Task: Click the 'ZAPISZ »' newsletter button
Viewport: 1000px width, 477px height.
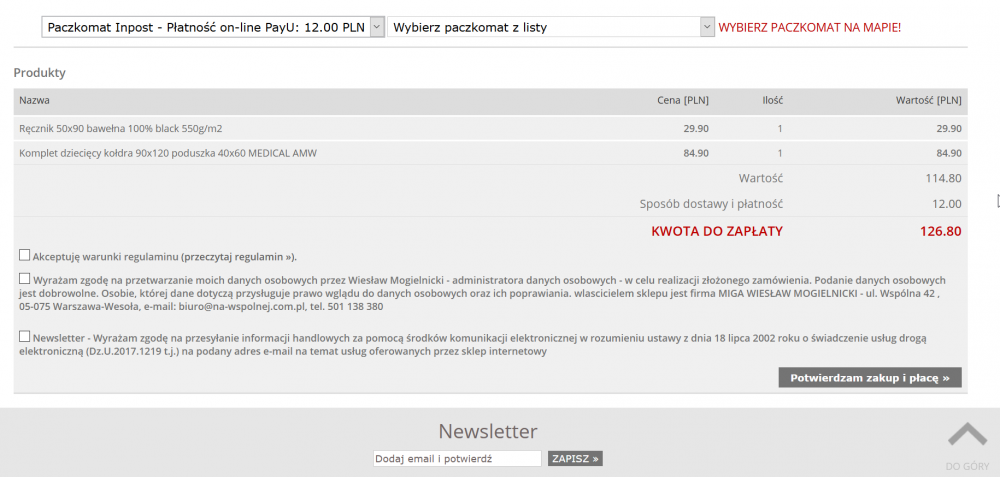Action: [575, 459]
